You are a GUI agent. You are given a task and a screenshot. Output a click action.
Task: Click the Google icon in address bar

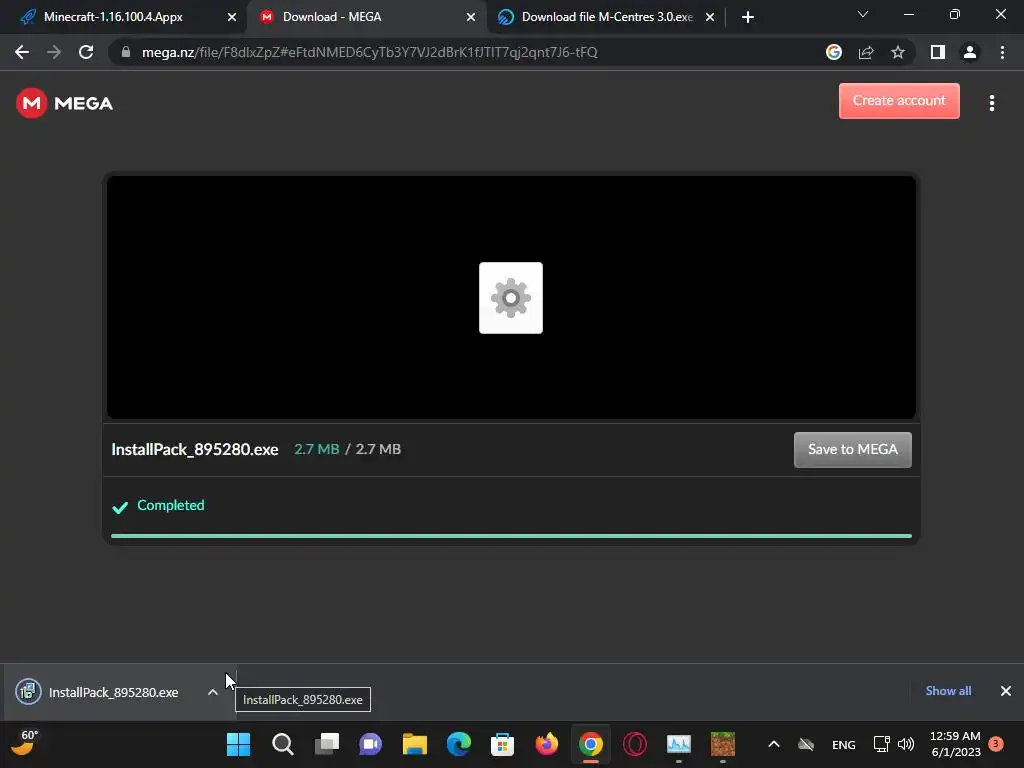click(833, 52)
